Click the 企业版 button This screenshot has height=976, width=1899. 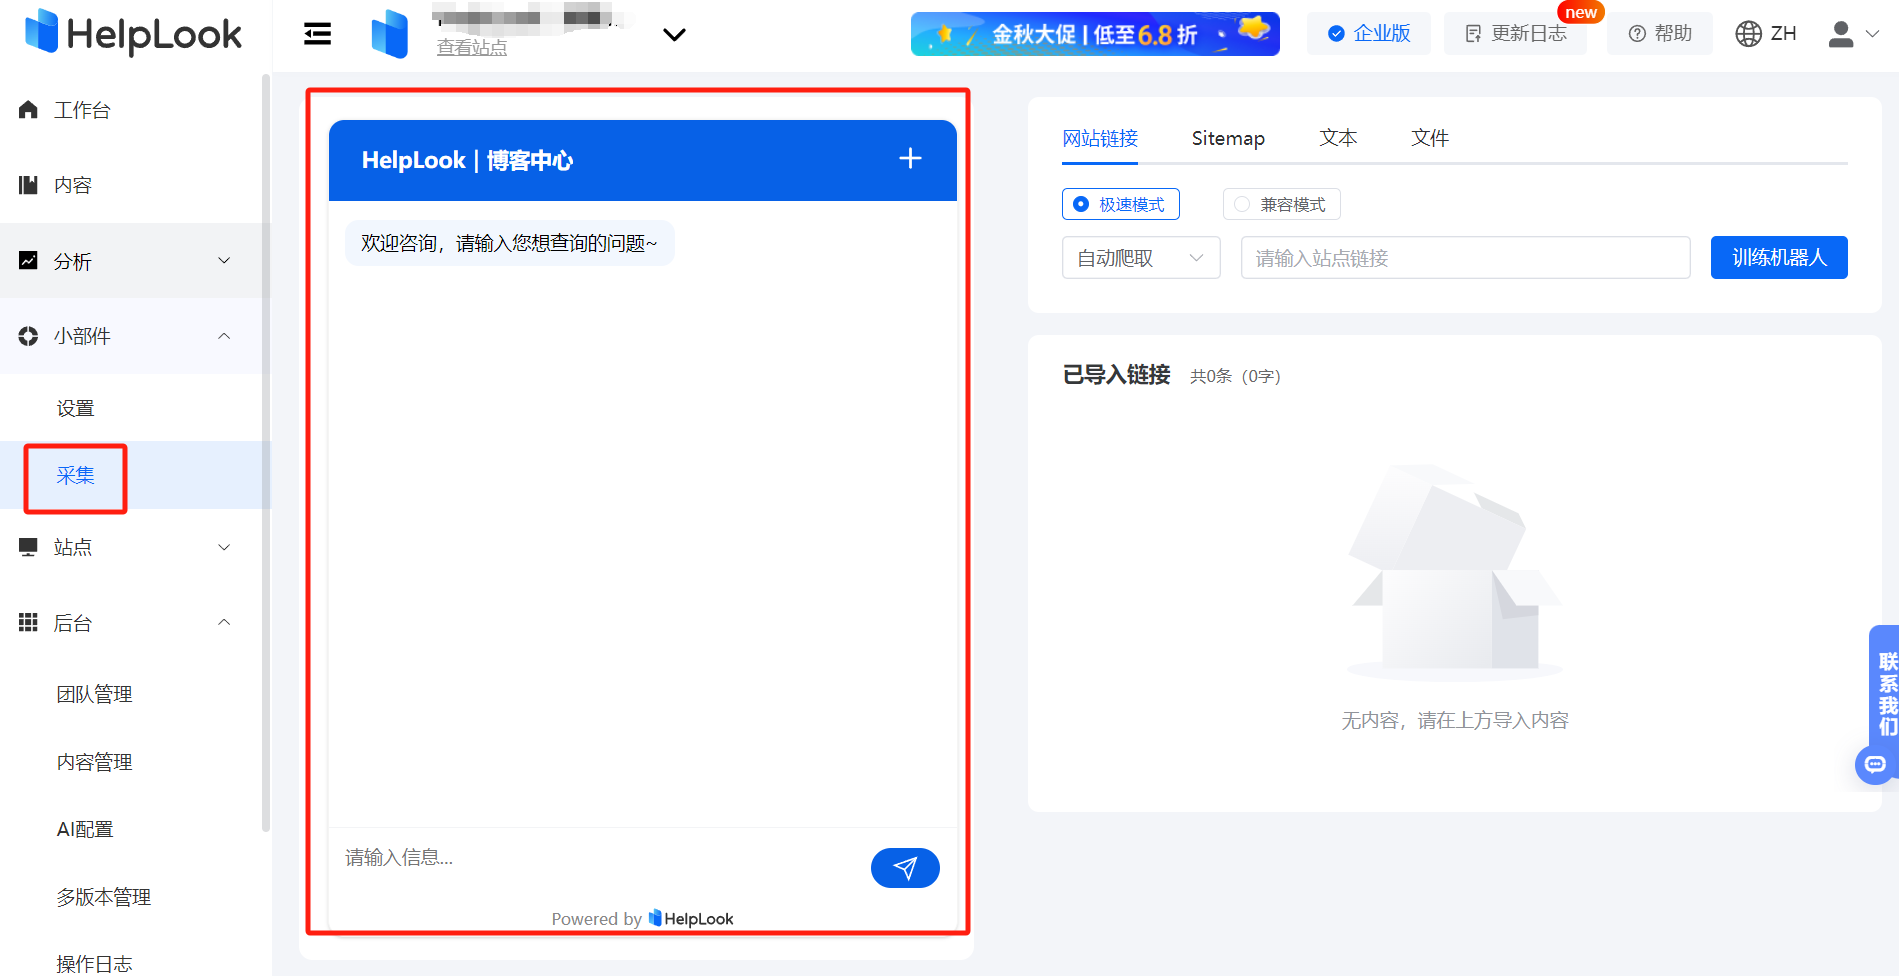1368,34
